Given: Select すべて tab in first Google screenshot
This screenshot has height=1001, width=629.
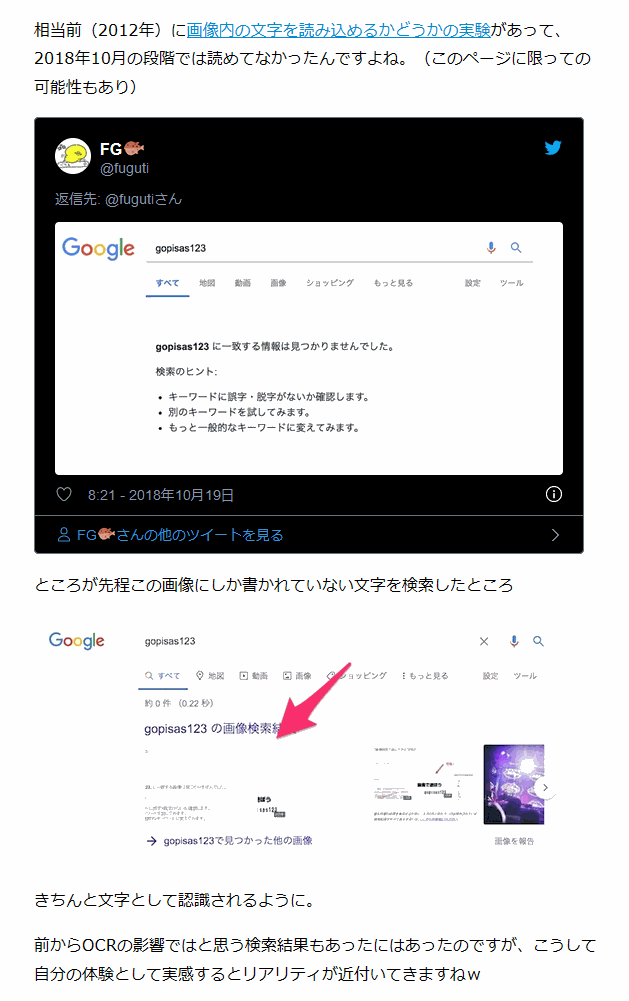Looking at the screenshot, I should click(167, 283).
